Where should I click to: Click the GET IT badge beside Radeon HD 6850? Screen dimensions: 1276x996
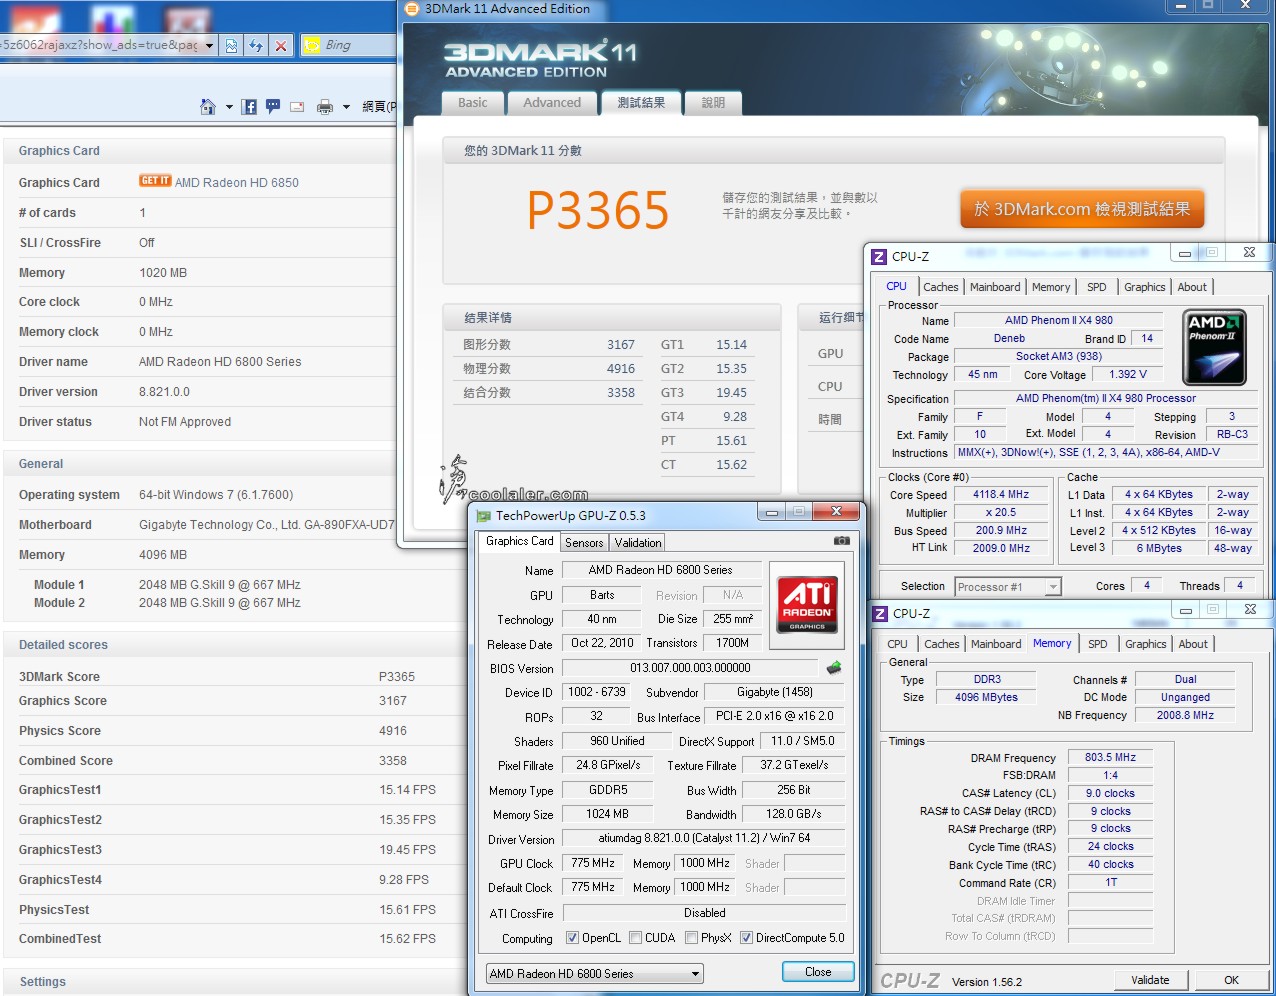coord(155,181)
